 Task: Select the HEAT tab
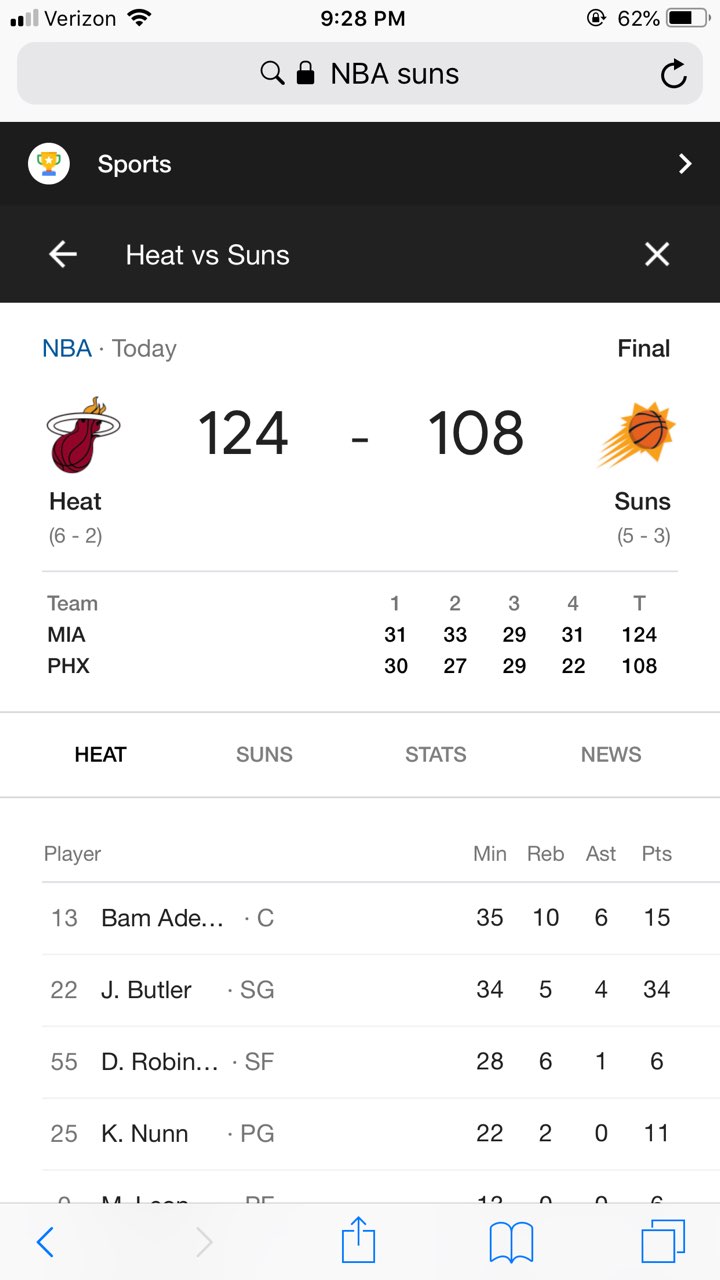pyautogui.click(x=100, y=755)
